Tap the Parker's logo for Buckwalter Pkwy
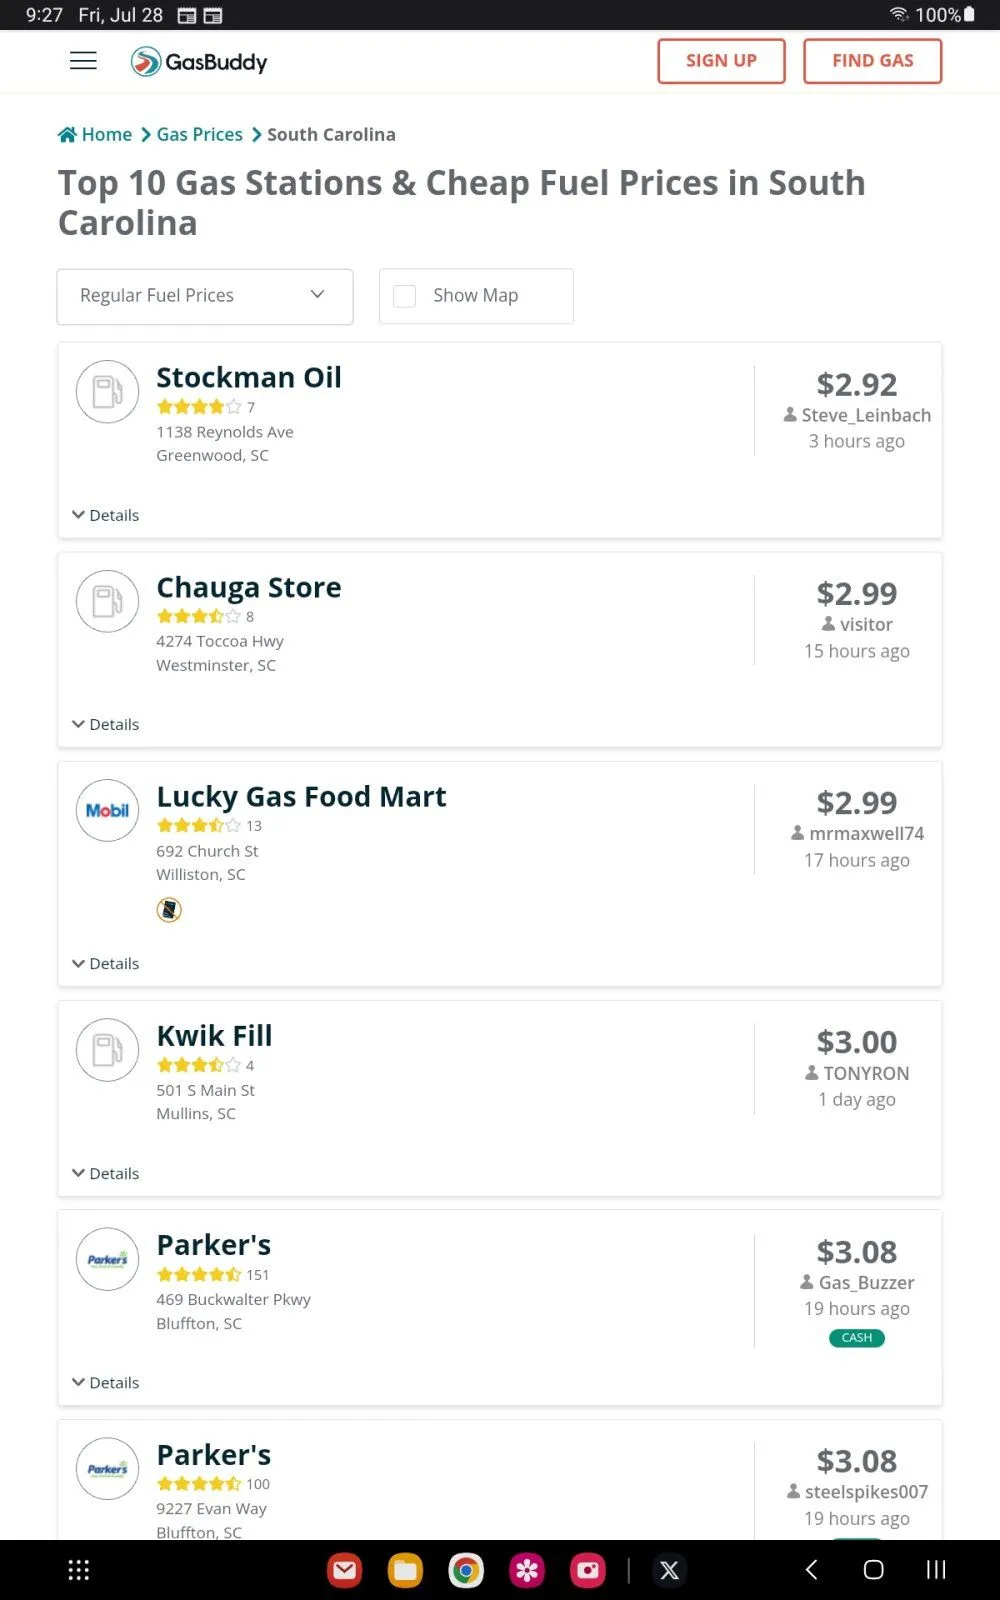 tap(107, 1259)
